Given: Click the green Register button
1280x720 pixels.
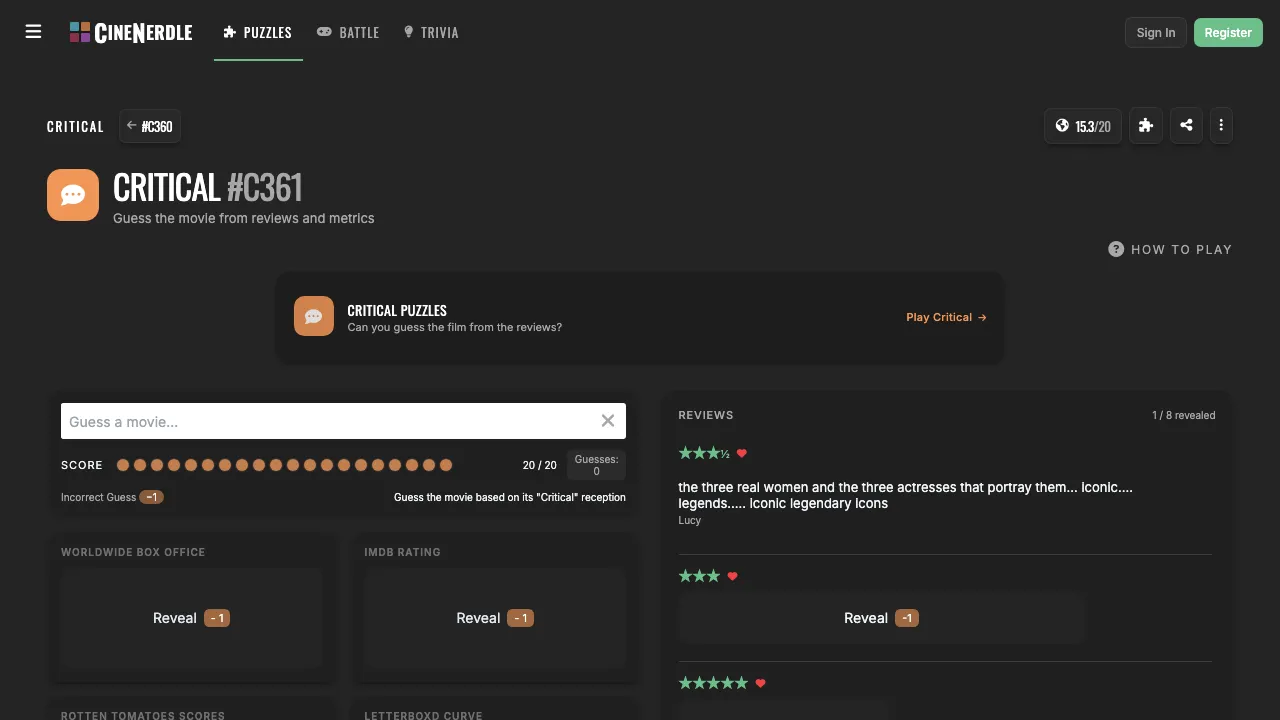Looking at the screenshot, I should [1228, 33].
